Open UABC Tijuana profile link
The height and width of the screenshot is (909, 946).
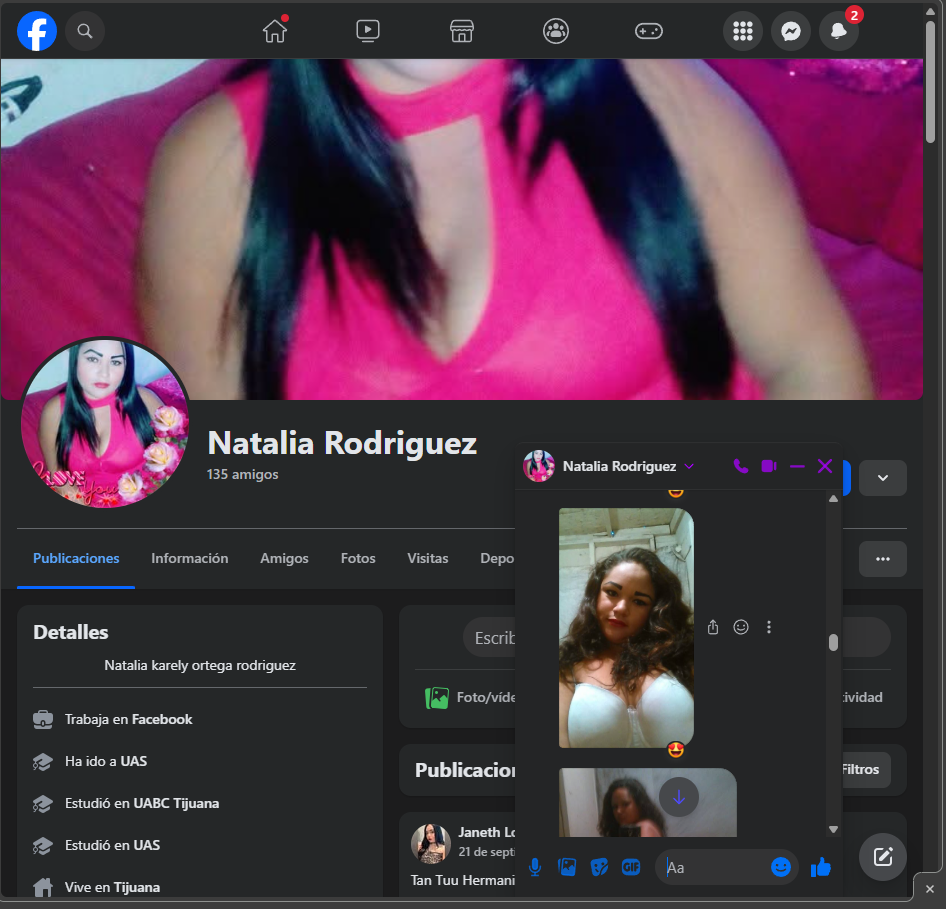pyautogui.click(x=176, y=803)
